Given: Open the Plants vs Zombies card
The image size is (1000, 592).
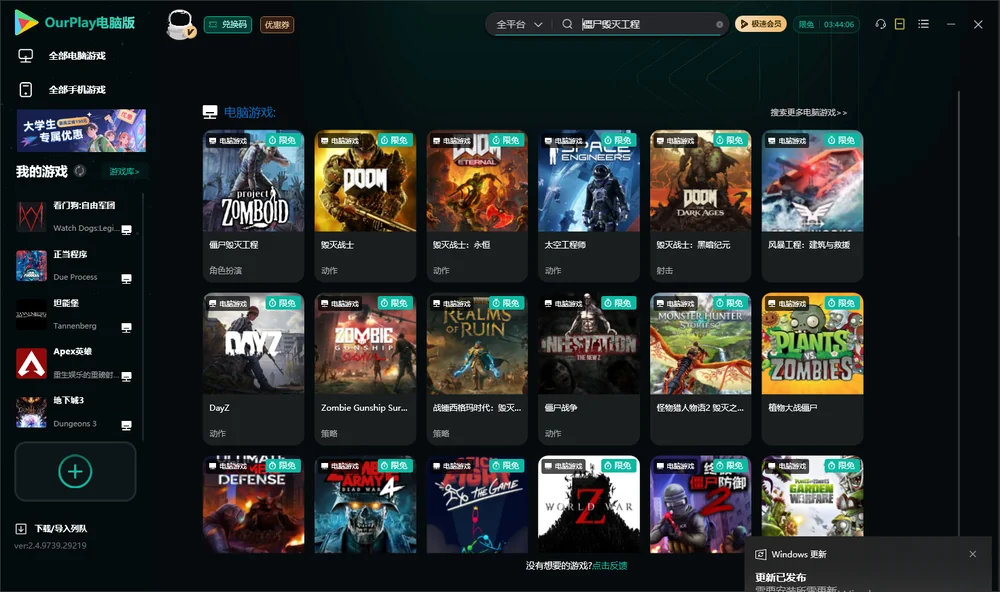Looking at the screenshot, I should [812, 369].
